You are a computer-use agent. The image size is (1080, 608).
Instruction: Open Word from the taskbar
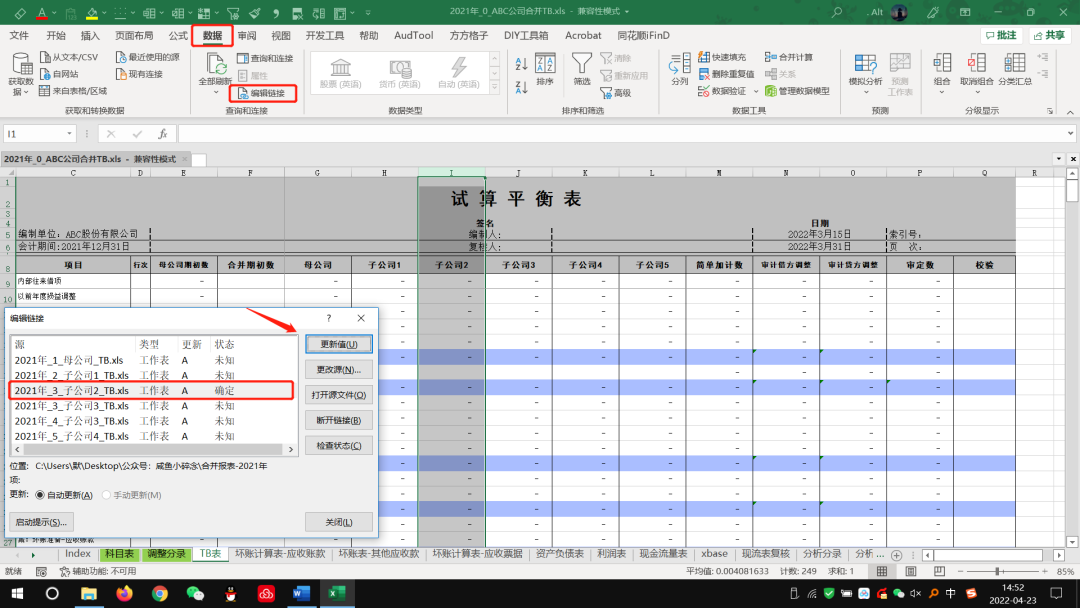pyautogui.click(x=301, y=594)
